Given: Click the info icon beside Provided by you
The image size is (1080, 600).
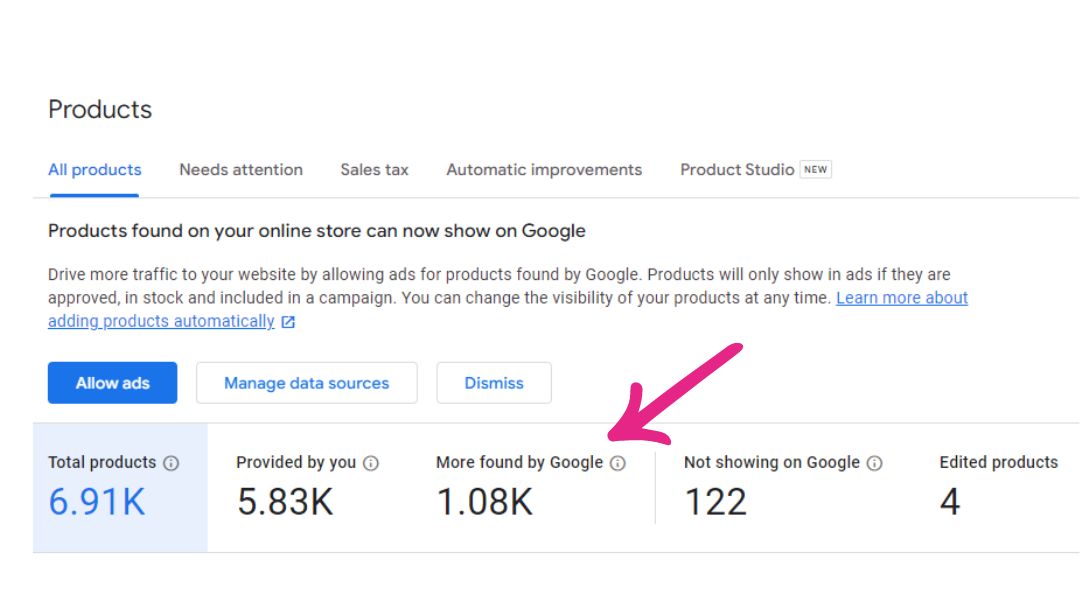Looking at the screenshot, I should tap(370, 463).
